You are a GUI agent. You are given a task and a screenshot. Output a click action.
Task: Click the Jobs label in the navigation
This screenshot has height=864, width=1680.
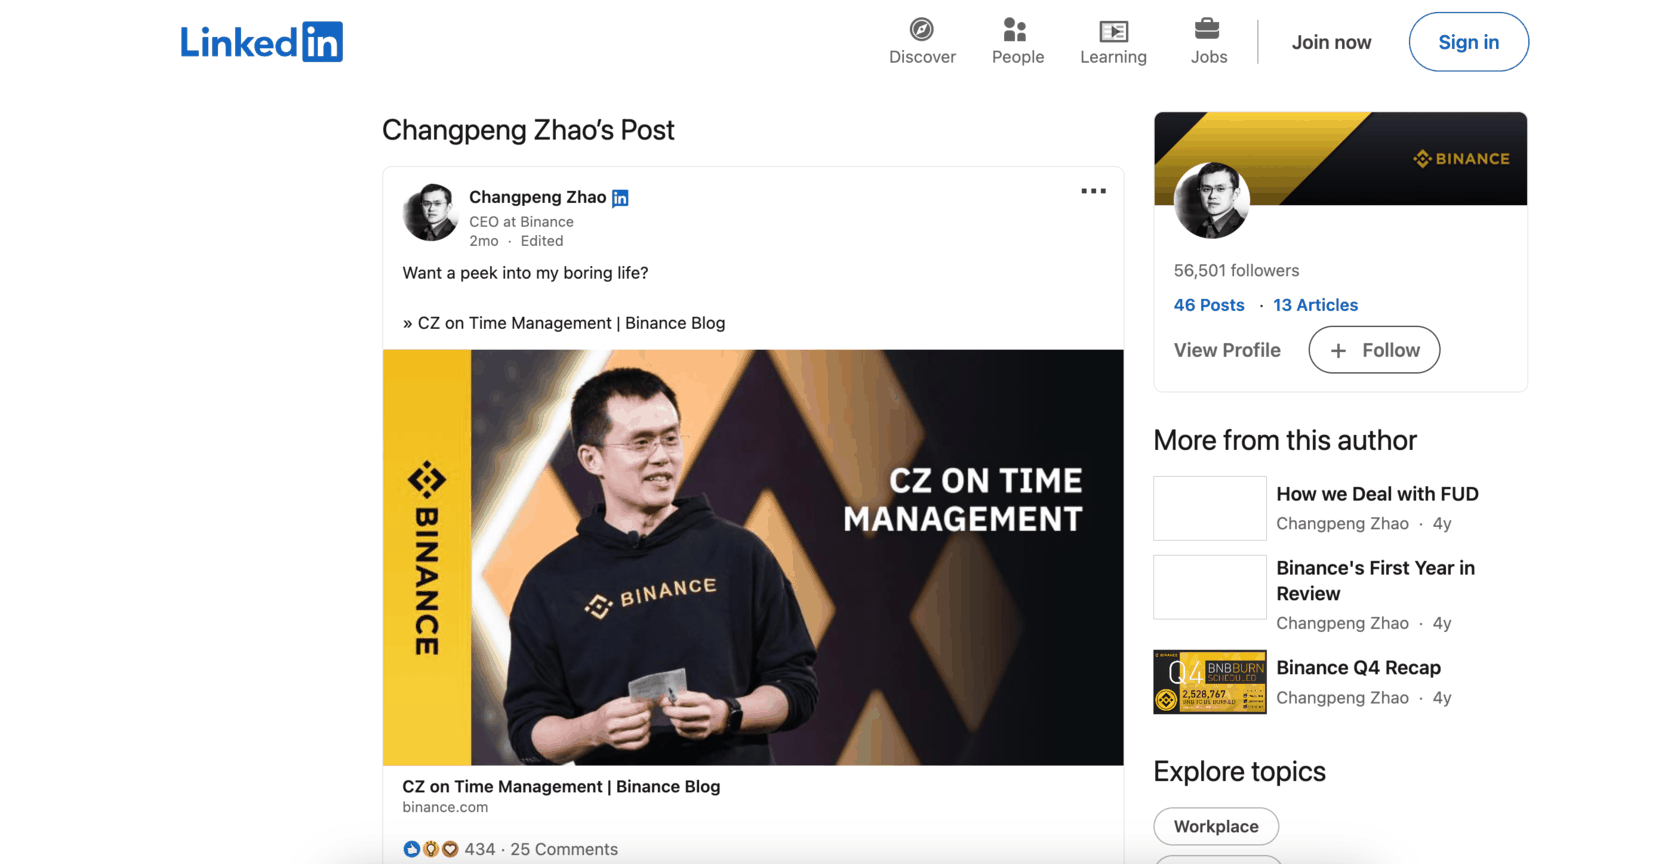coord(1209,57)
